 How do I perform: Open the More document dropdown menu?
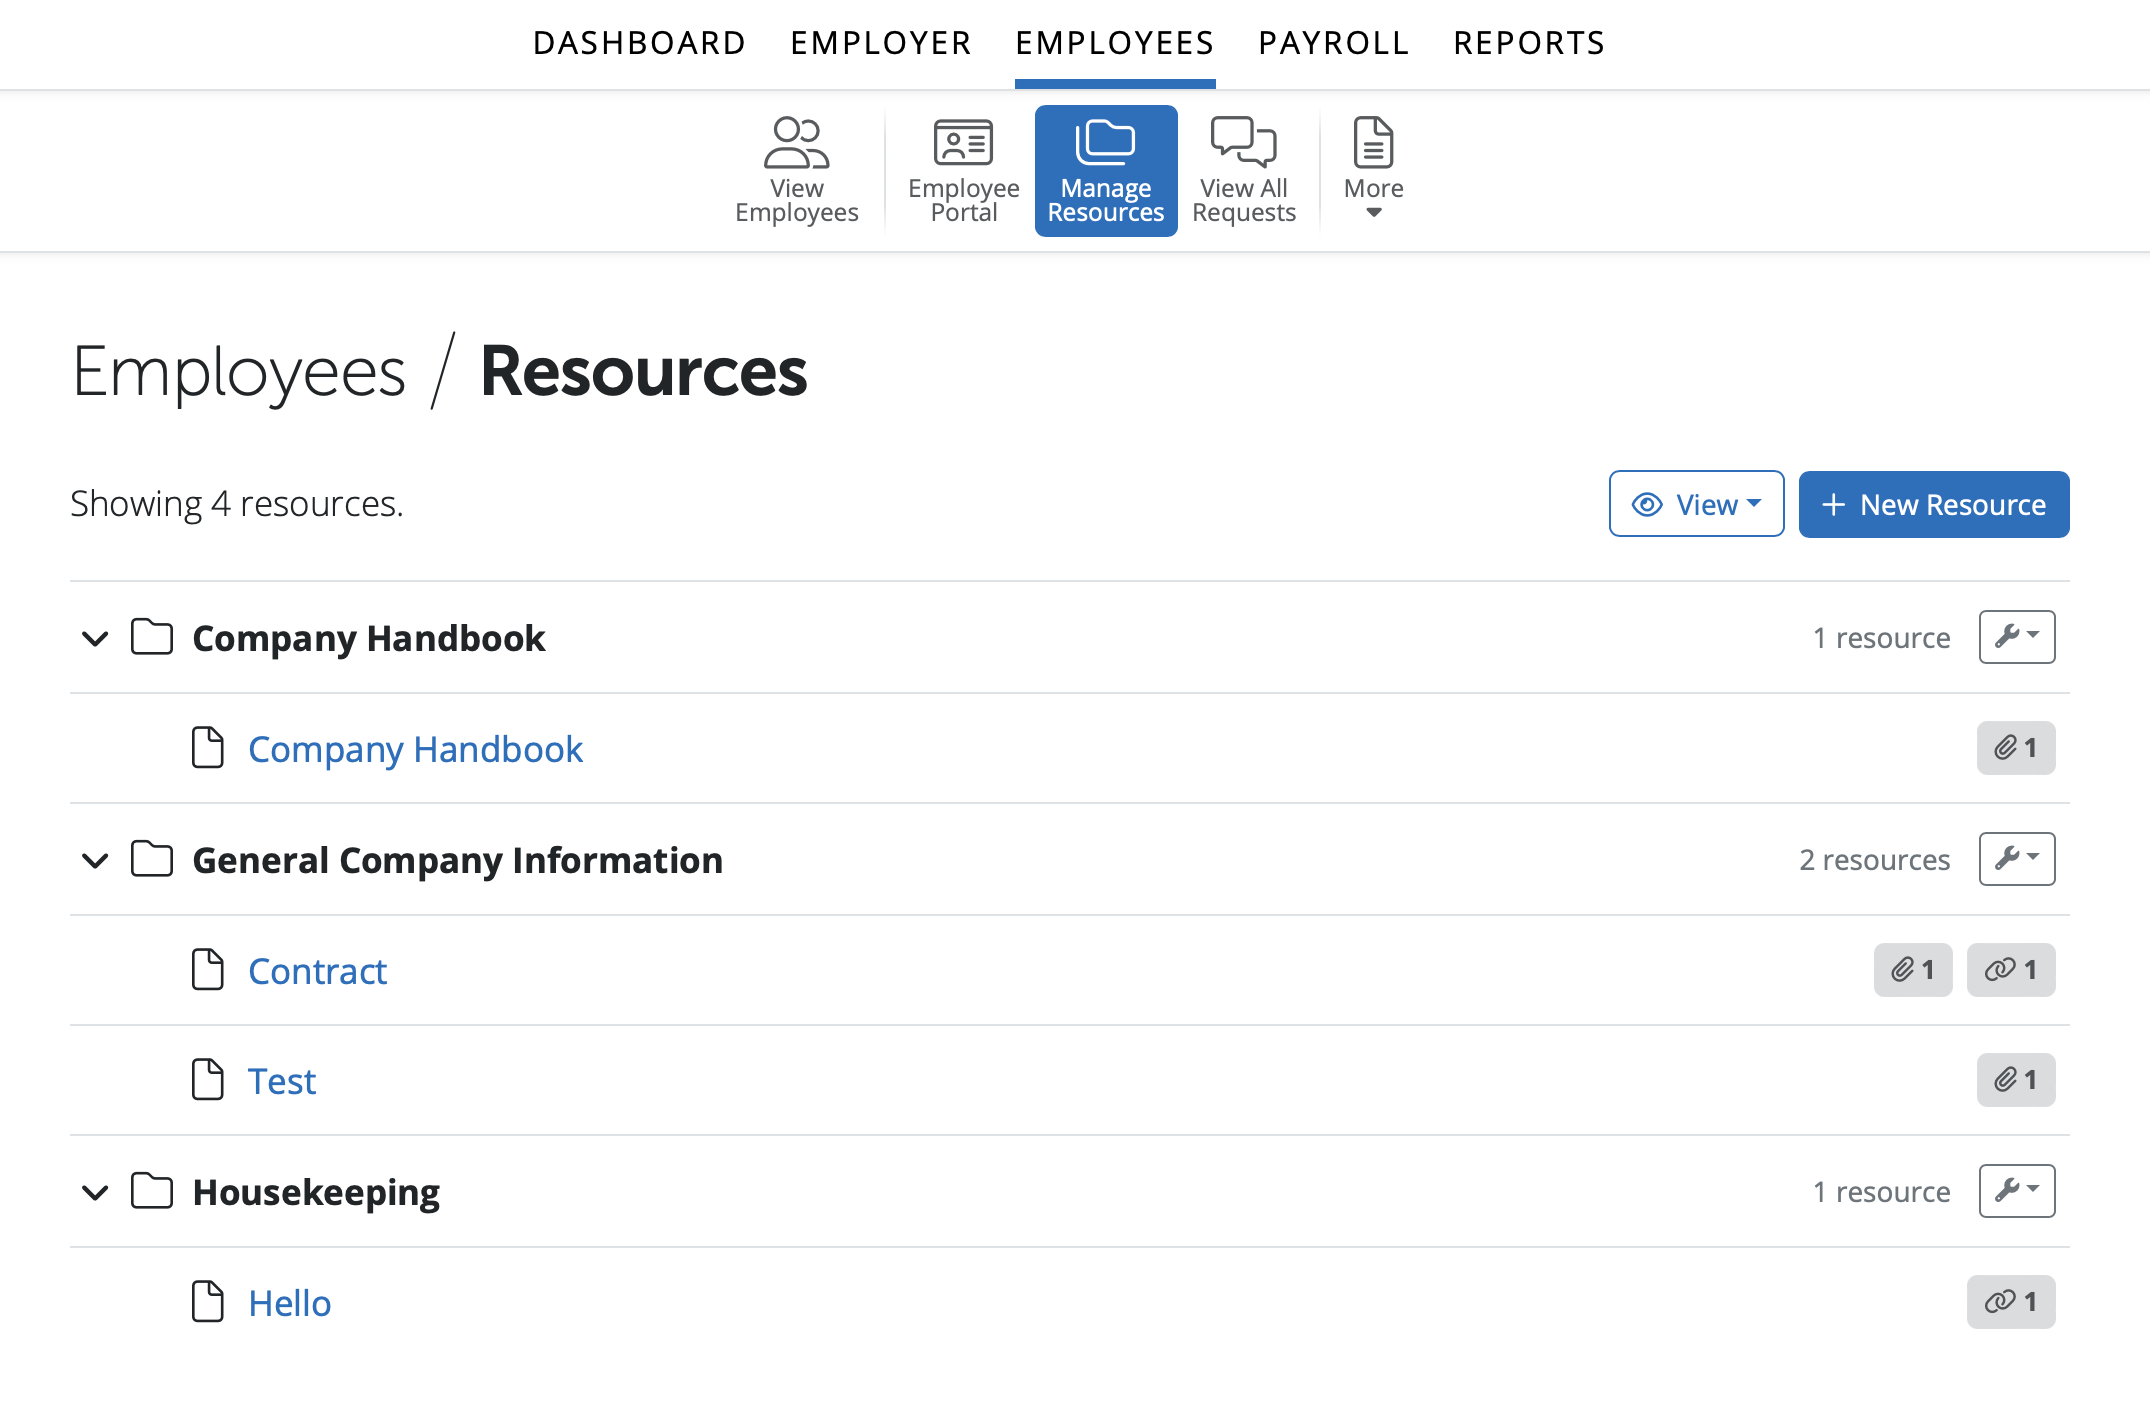(1373, 170)
